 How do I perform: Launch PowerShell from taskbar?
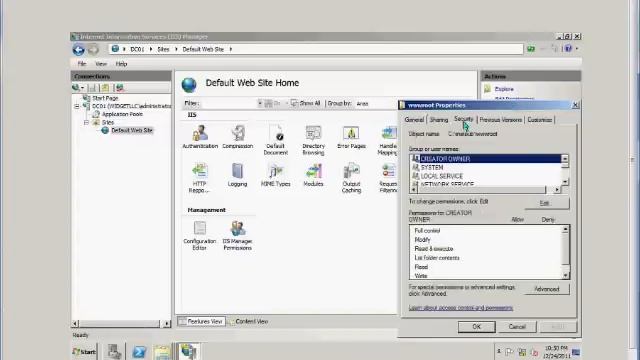coord(139,351)
